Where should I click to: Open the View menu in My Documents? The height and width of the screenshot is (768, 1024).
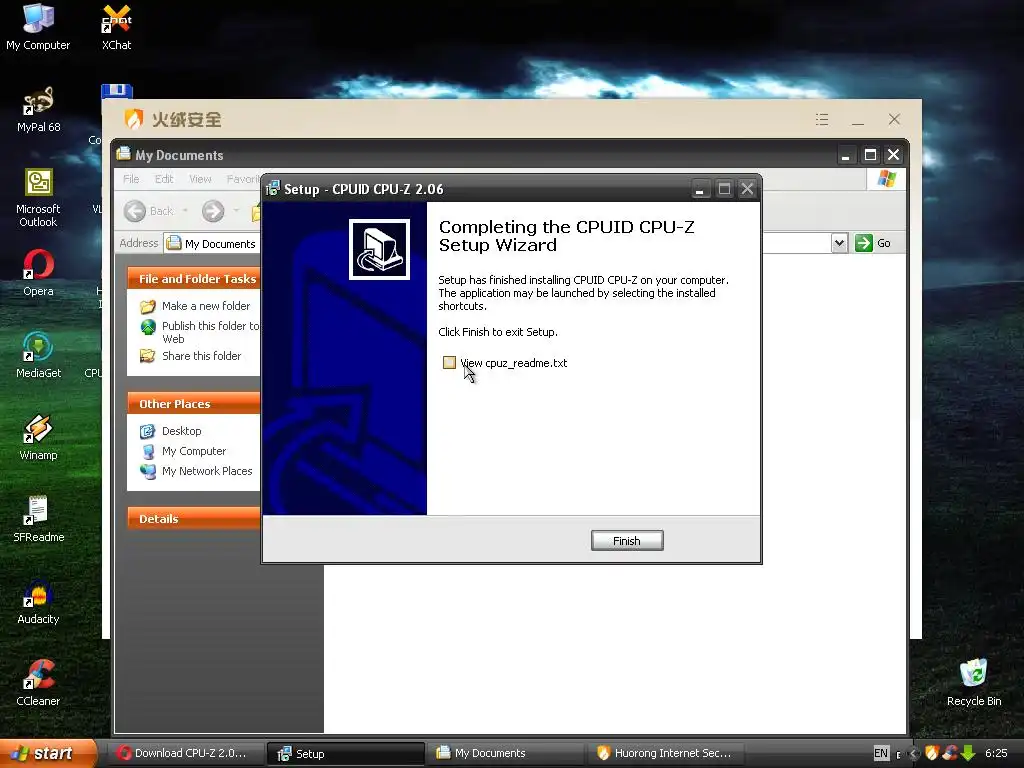coord(200,179)
